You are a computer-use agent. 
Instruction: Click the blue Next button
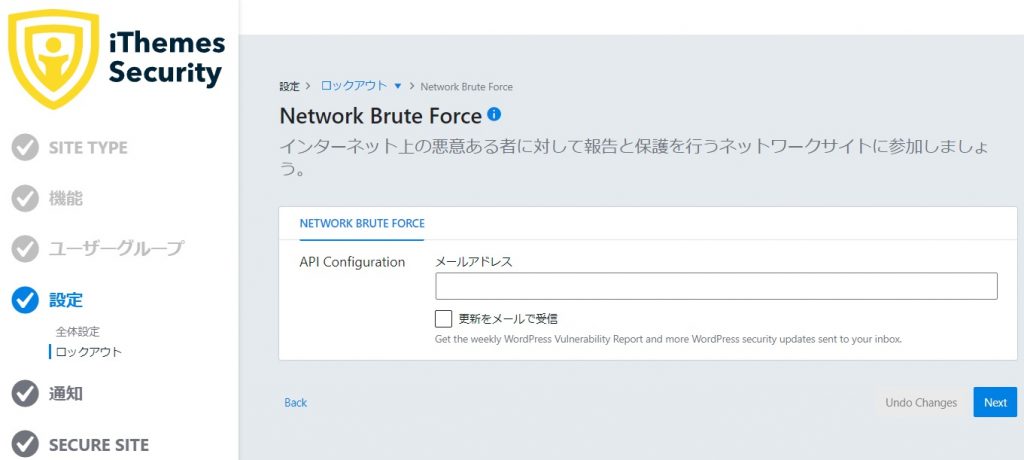click(x=995, y=402)
